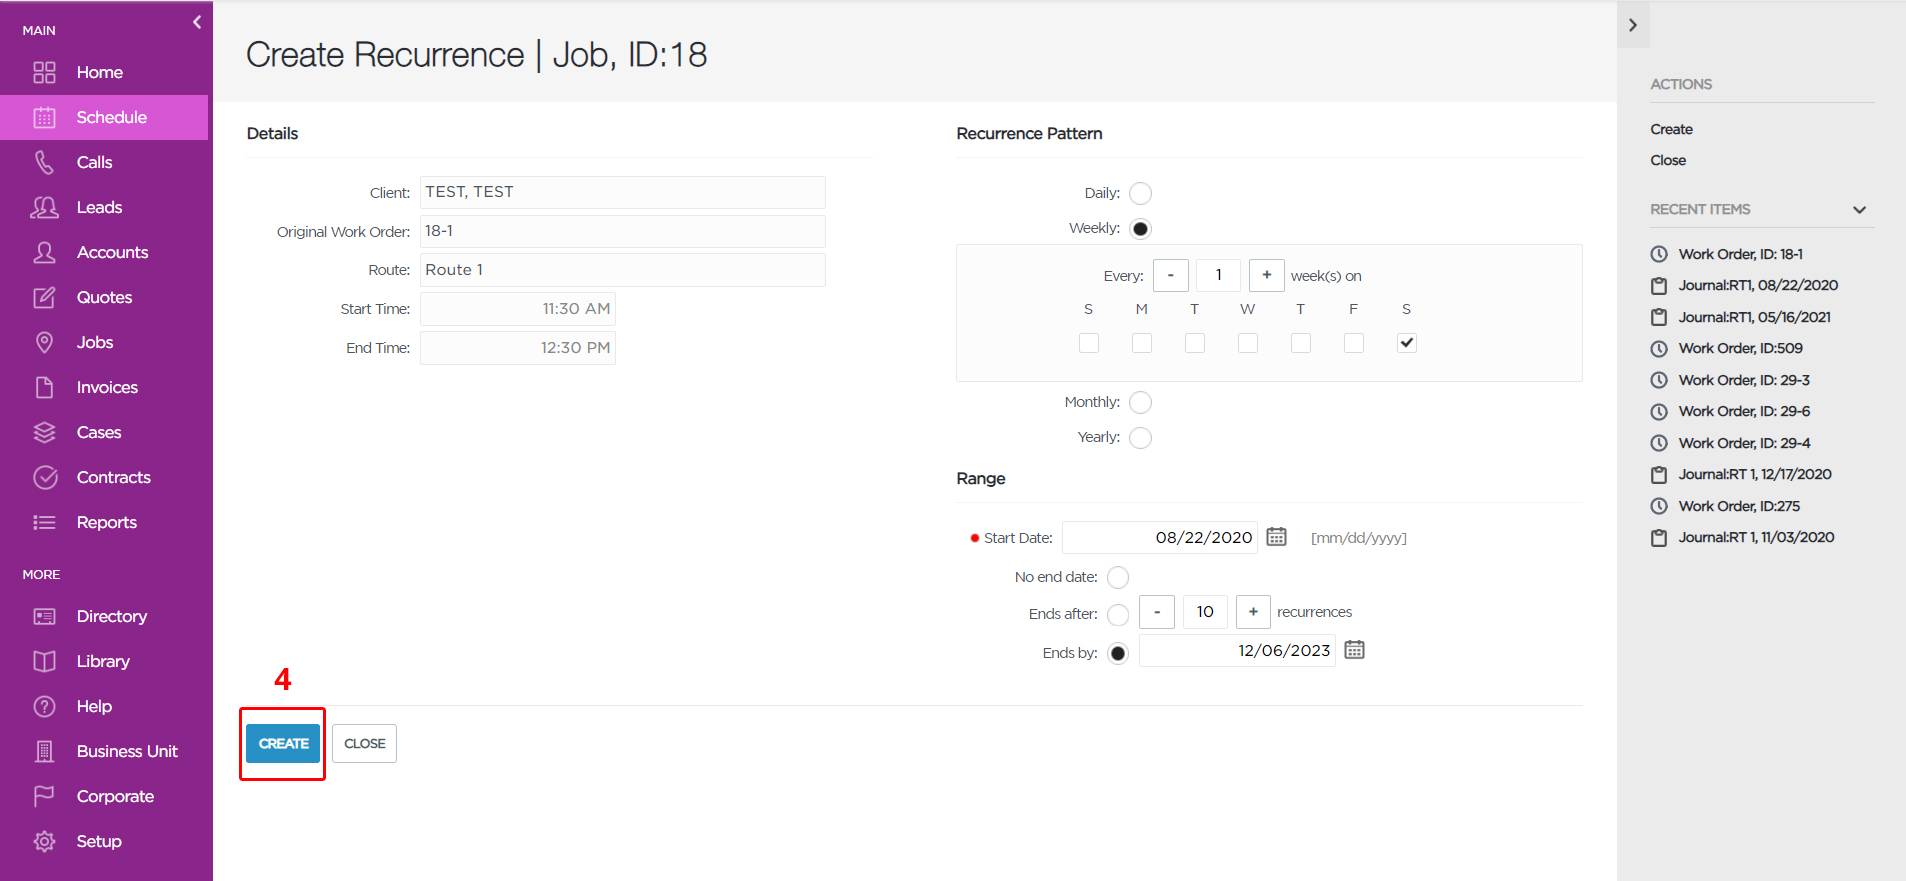Open Invoices from the main menu
The image size is (1906, 881).
[x=106, y=387]
